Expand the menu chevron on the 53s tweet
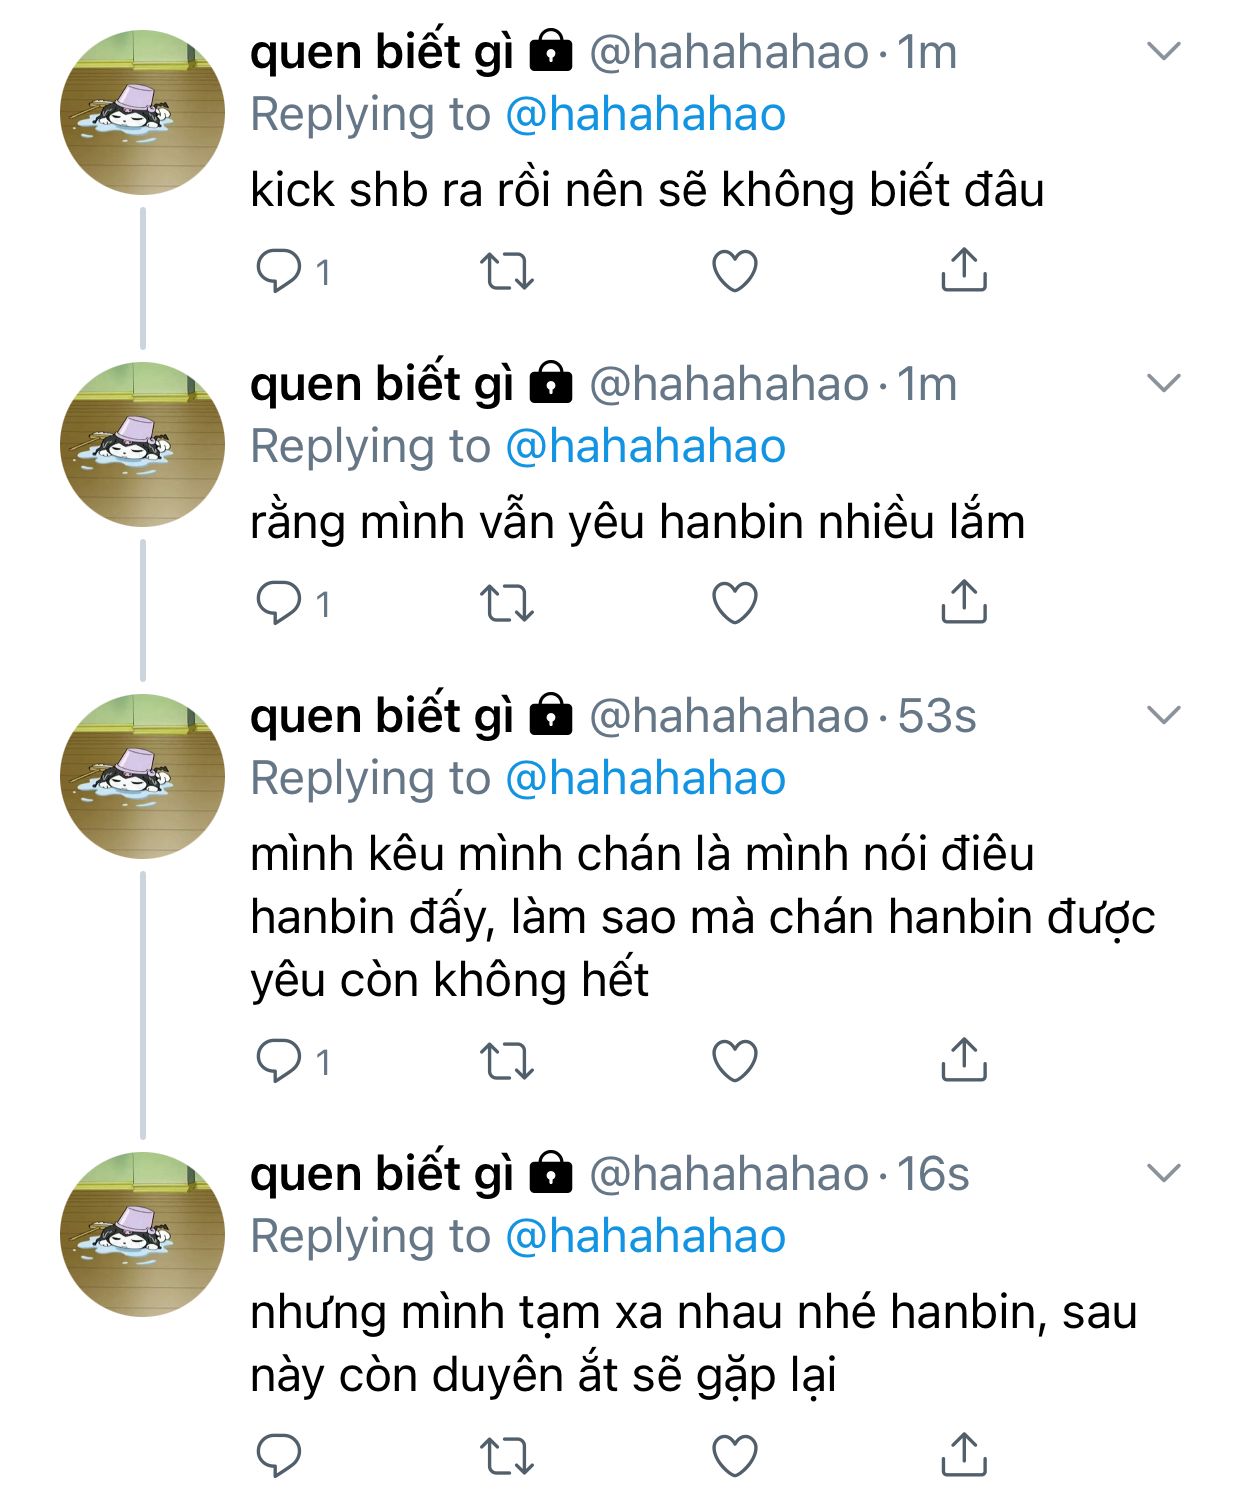1242x1497 pixels. [x=1164, y=715]
